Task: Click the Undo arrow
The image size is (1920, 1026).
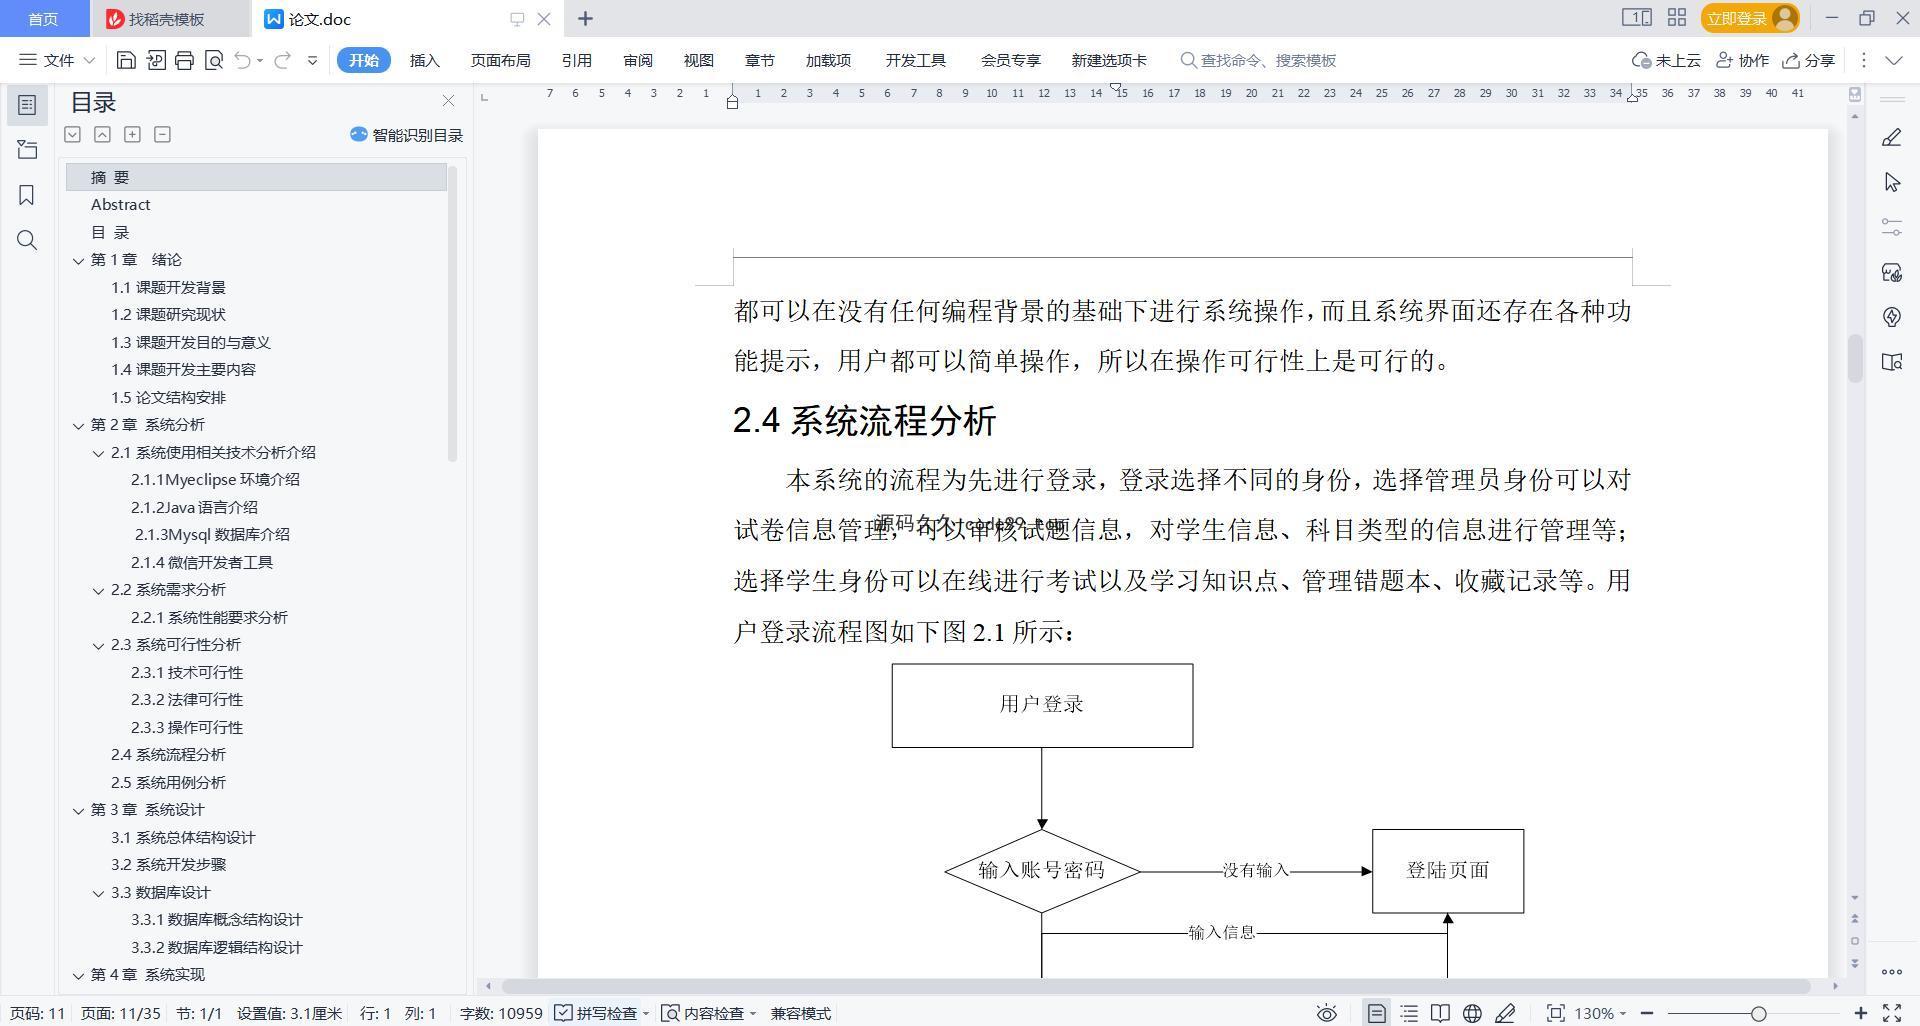Action: coord(242,60)
